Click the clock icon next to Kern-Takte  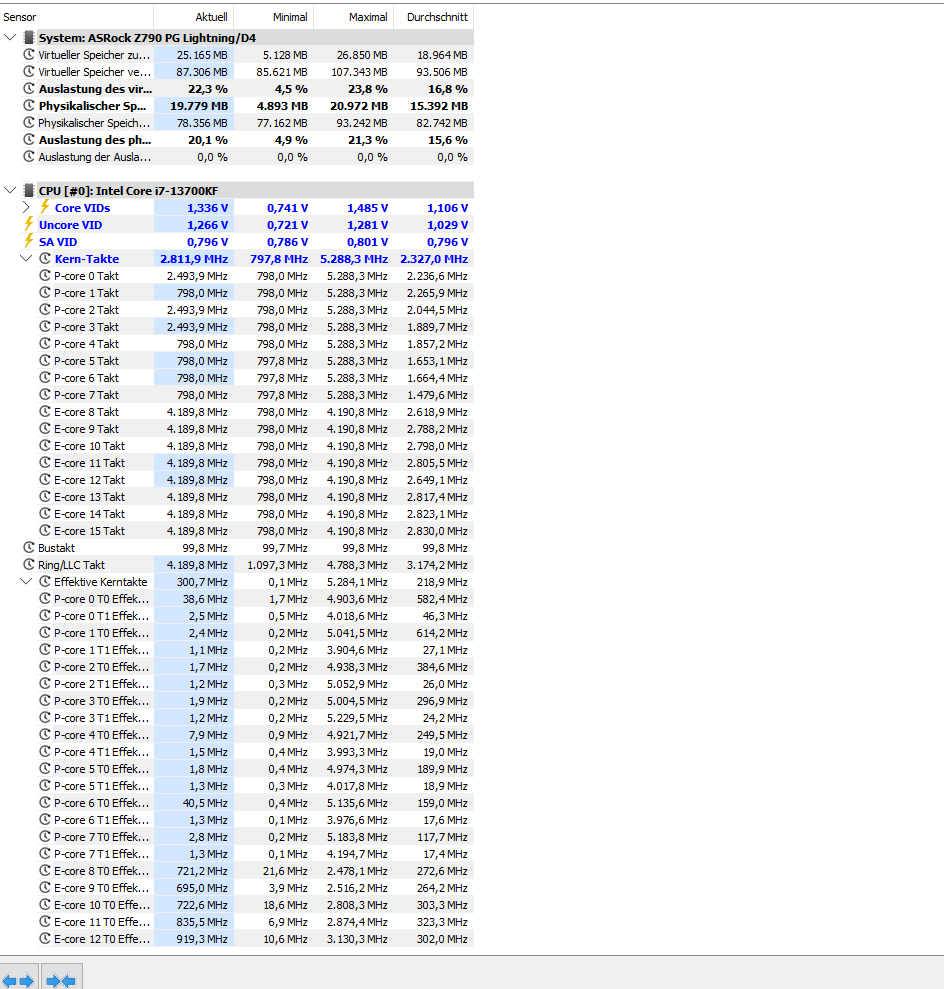pyautogui.click(x=45, y=259)
